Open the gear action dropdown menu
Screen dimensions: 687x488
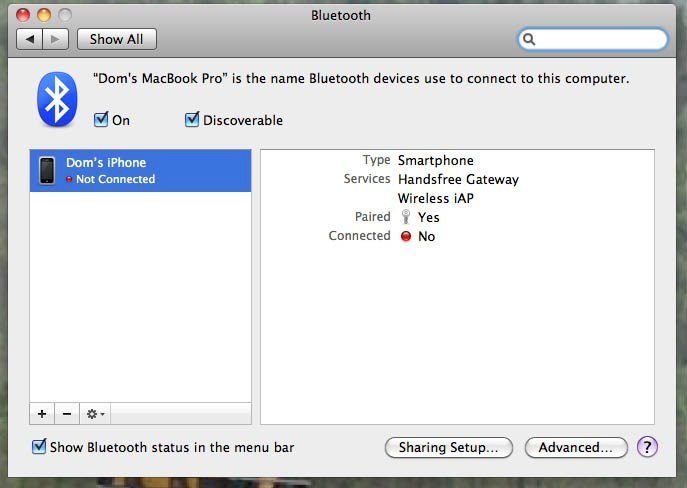point(96,413)
